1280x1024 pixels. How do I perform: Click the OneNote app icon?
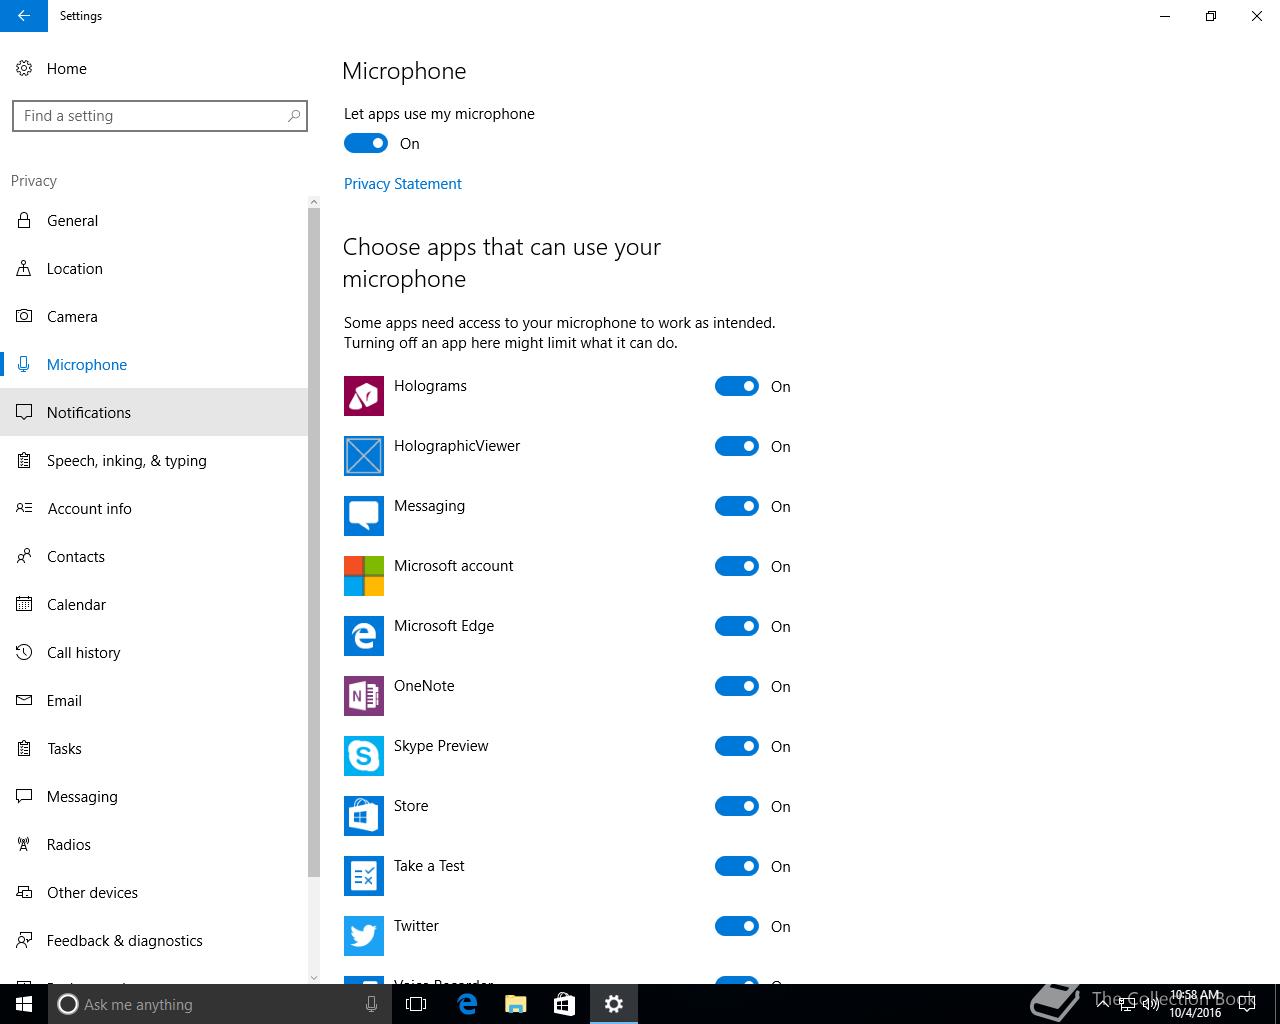pyautogui.click(x=364, y=696)
